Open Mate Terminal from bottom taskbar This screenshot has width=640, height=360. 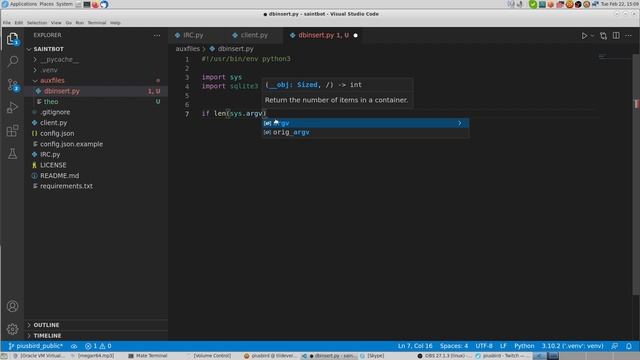(147, 356)
